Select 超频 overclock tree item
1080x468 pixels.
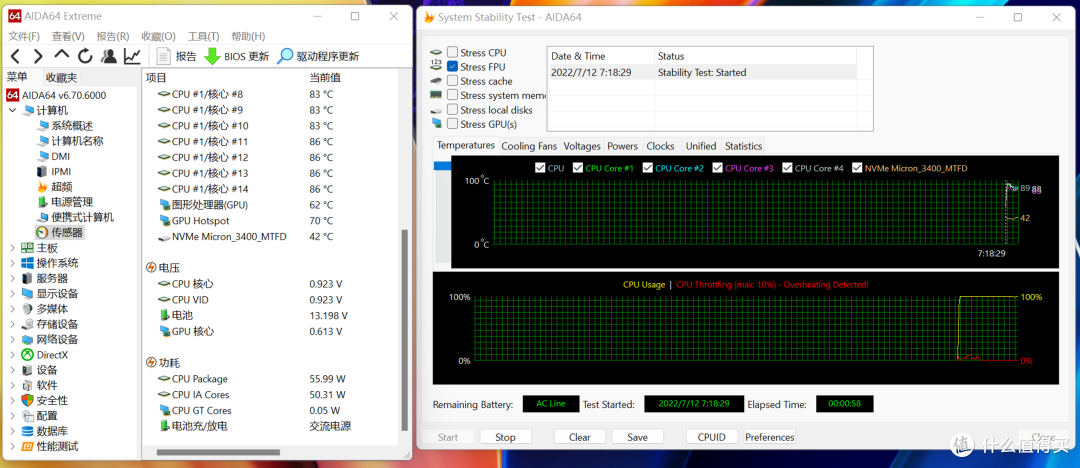[x=62, y=187]
